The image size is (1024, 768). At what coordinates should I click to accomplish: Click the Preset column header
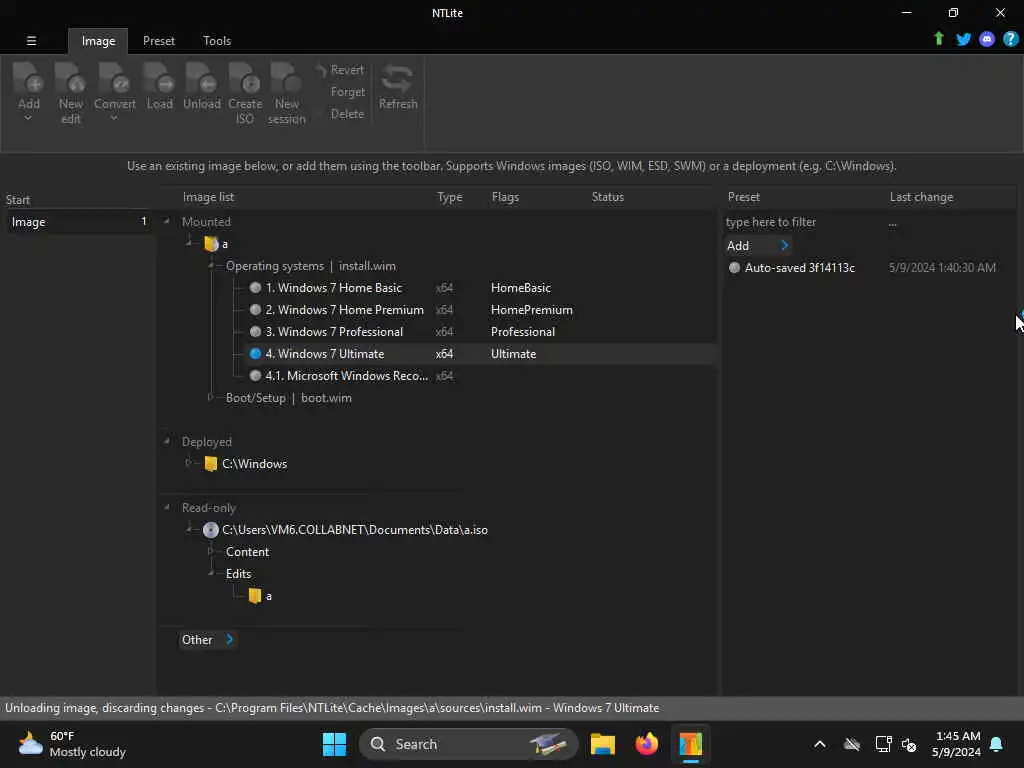(743, 197)
